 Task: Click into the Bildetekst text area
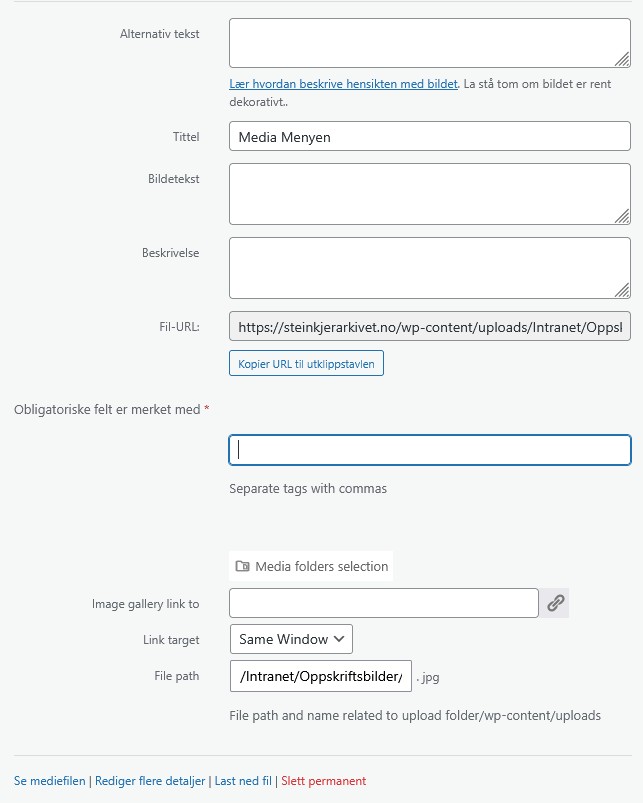(x=420, y=193)
